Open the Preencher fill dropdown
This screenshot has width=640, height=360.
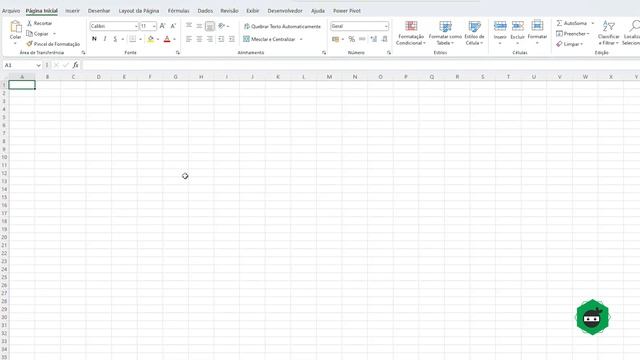pyautogui.click(x=573, y=33)
